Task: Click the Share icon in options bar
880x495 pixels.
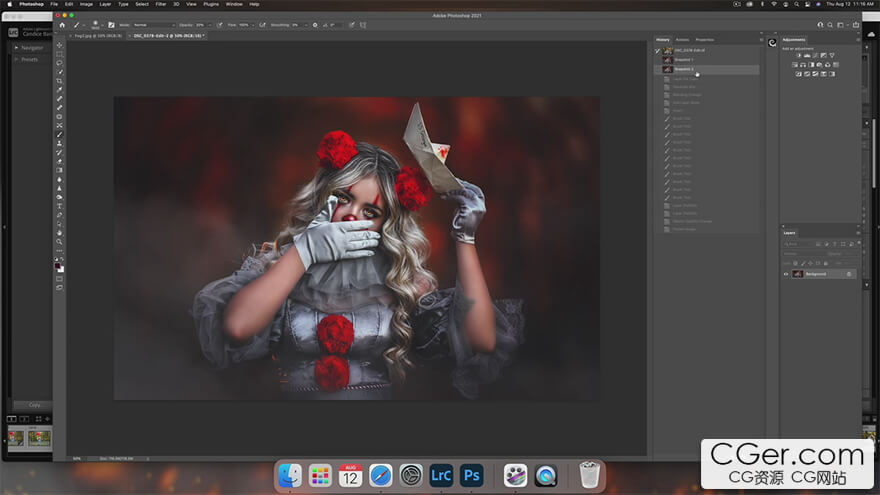Action: click(x=856, y=25)
